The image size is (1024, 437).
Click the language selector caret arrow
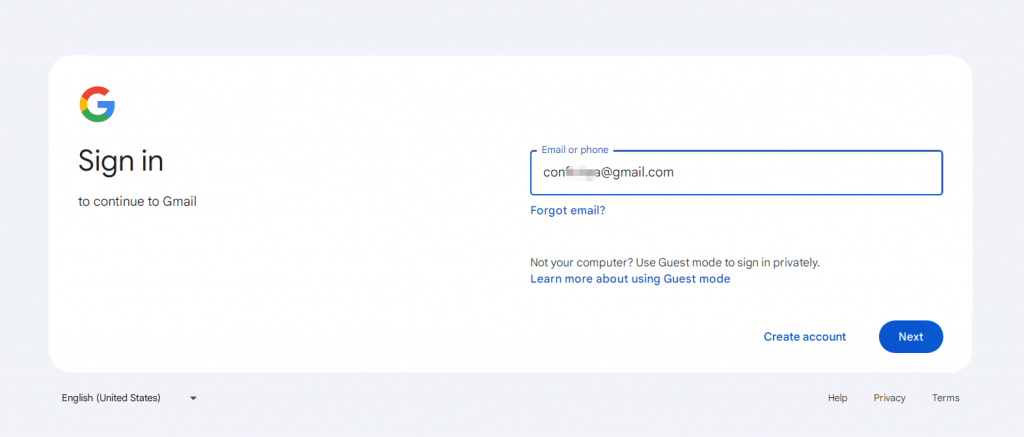[193, 398]
